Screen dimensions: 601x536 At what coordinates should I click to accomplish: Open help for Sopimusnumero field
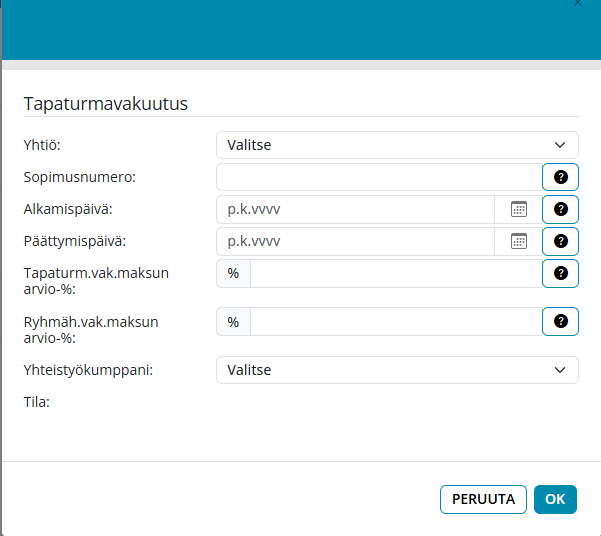pos(560,177)
